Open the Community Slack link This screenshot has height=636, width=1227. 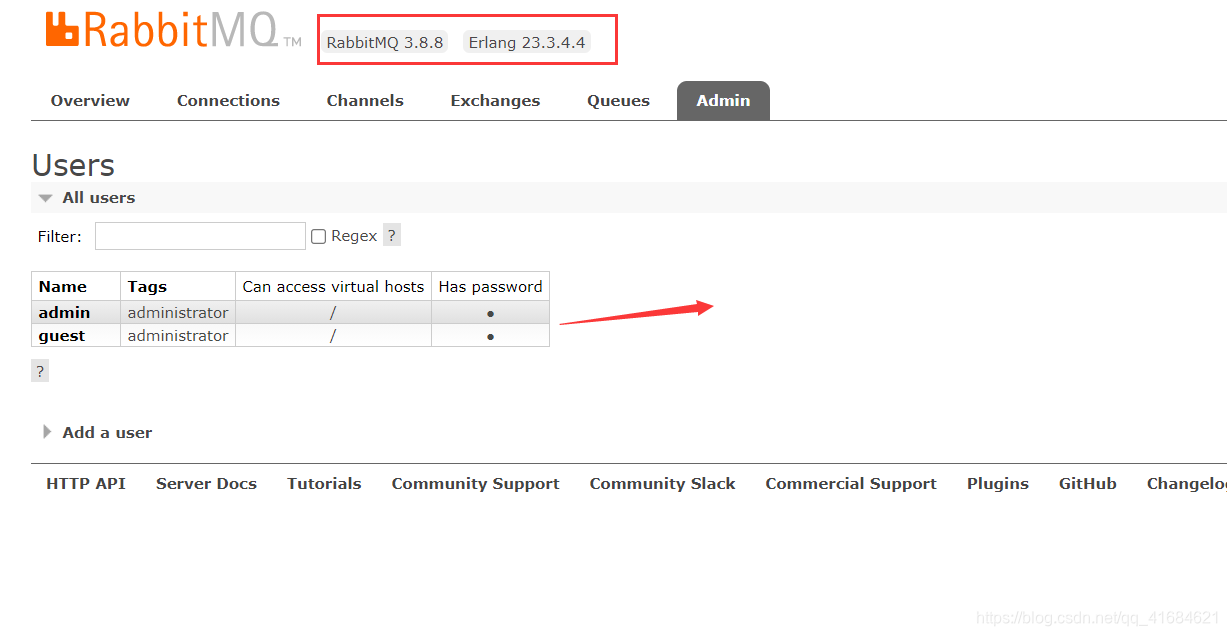[x=662, y=483]
